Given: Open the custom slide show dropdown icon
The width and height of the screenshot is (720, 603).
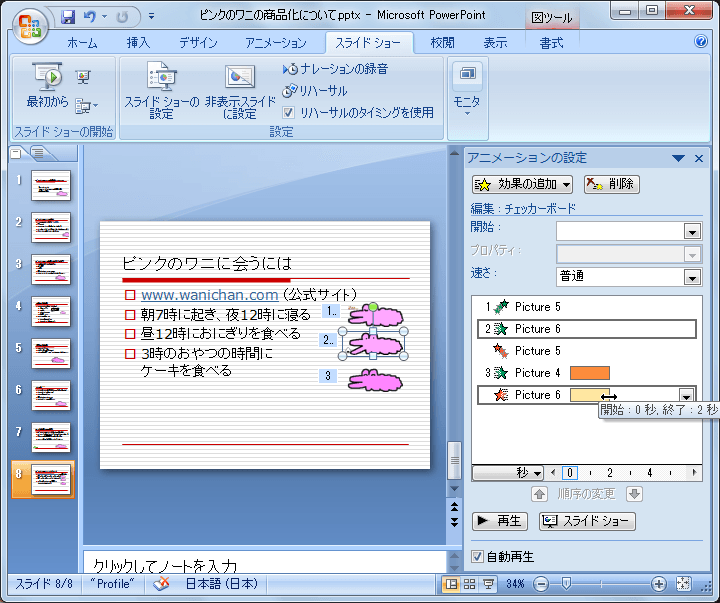Looking at the screenshot, I should [86, 106].
